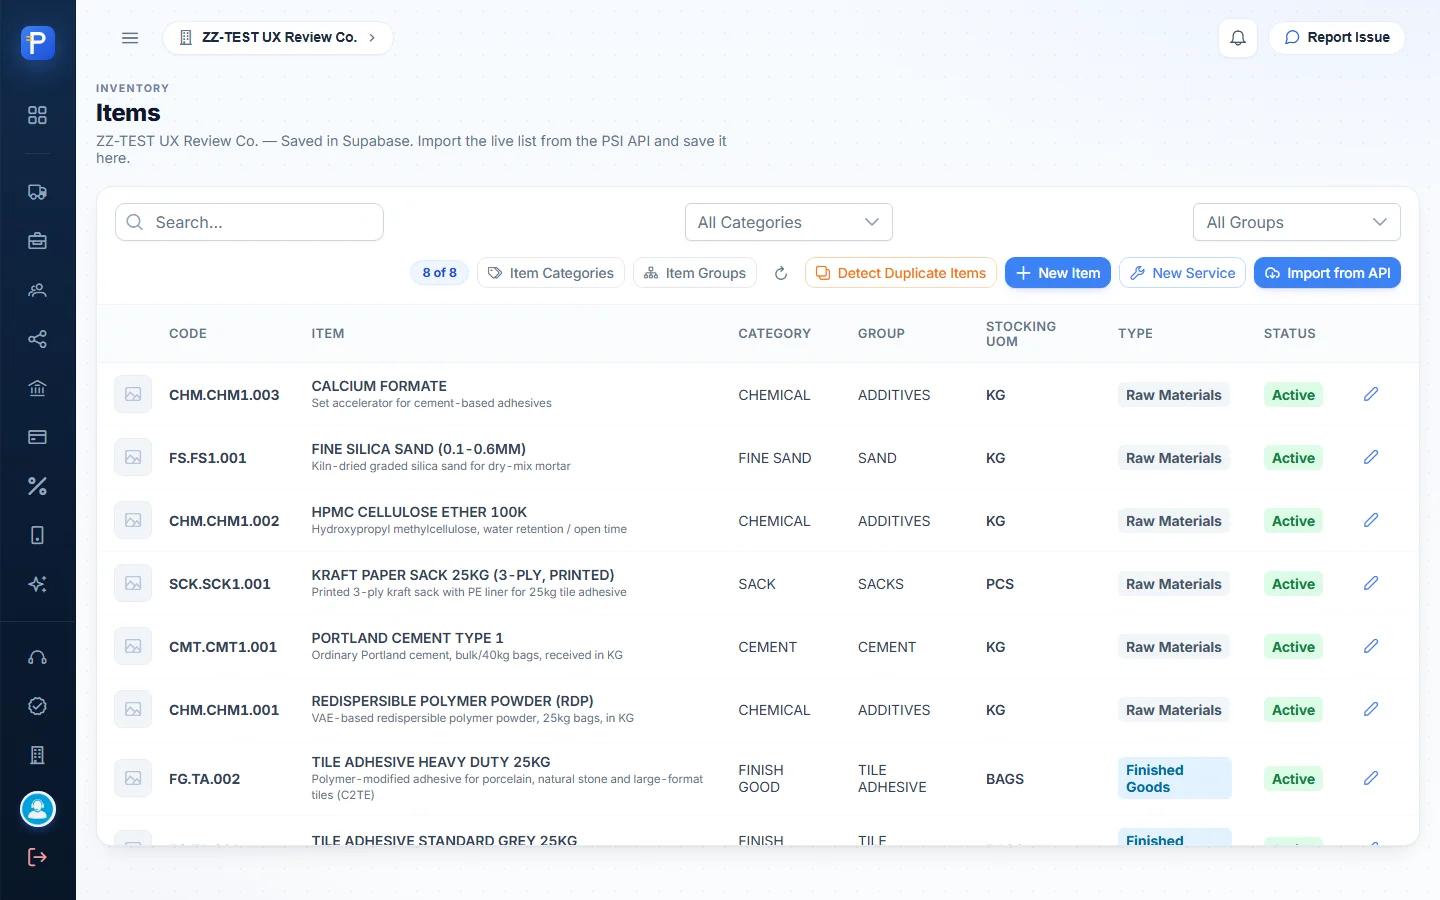1440x900 pixels.
Task: Expand the ZZ-TEST UX Review Co. company selector
Action: click(278, 38)
